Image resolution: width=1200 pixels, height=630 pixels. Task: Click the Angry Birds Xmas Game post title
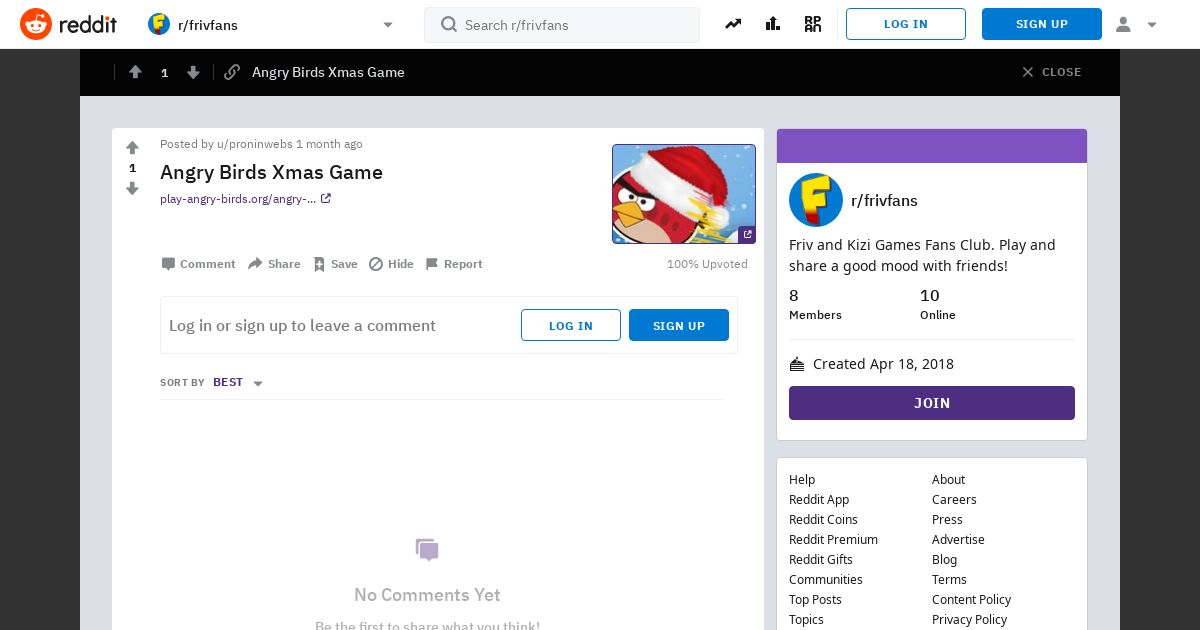(271, 172)
